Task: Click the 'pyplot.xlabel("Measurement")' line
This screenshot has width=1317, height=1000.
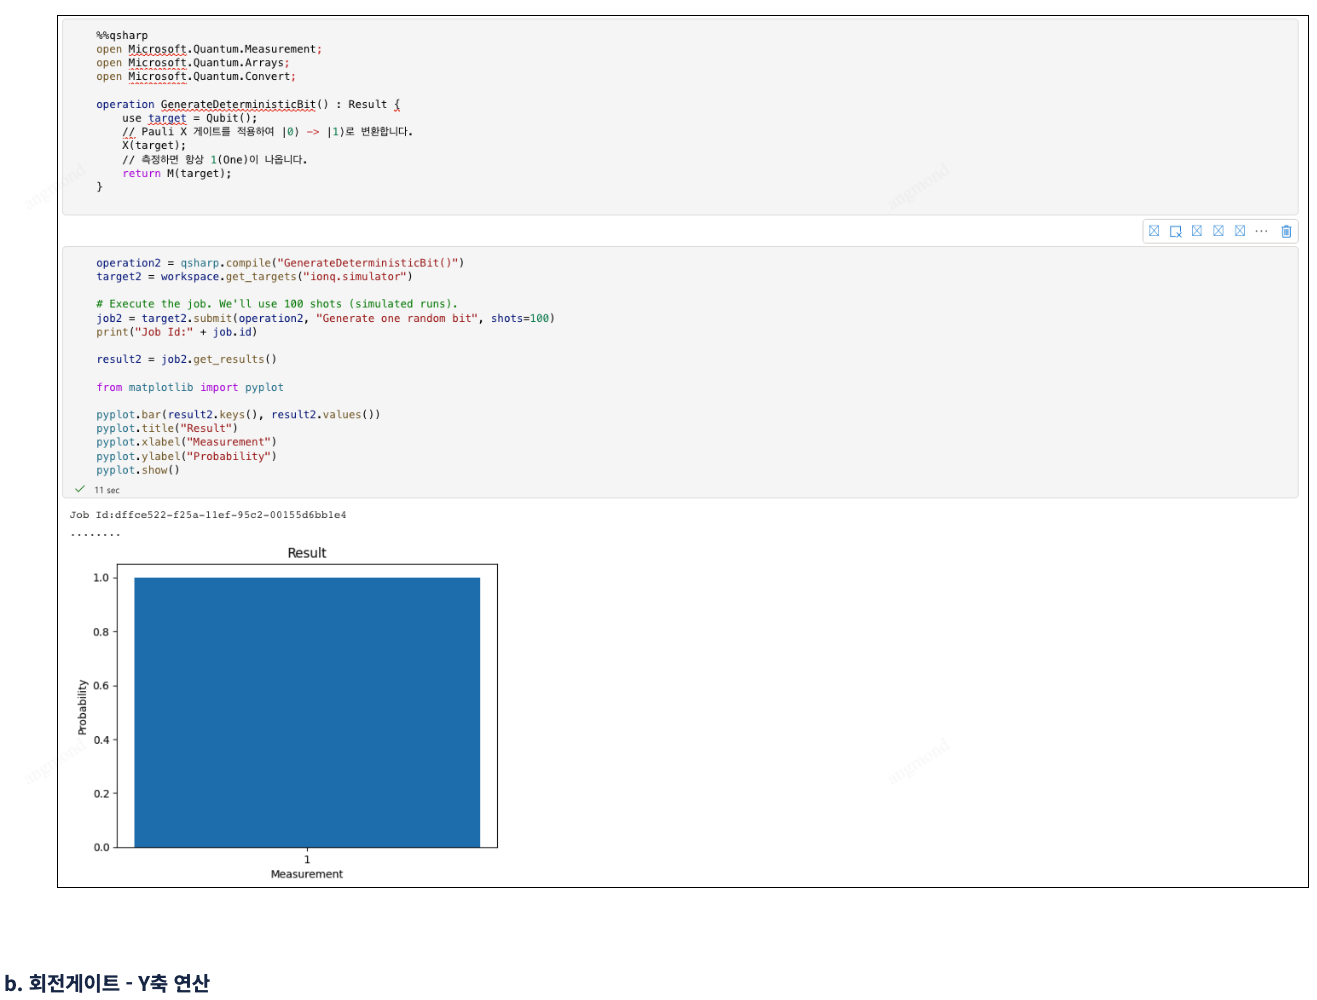Action: (x=187, y=442)
